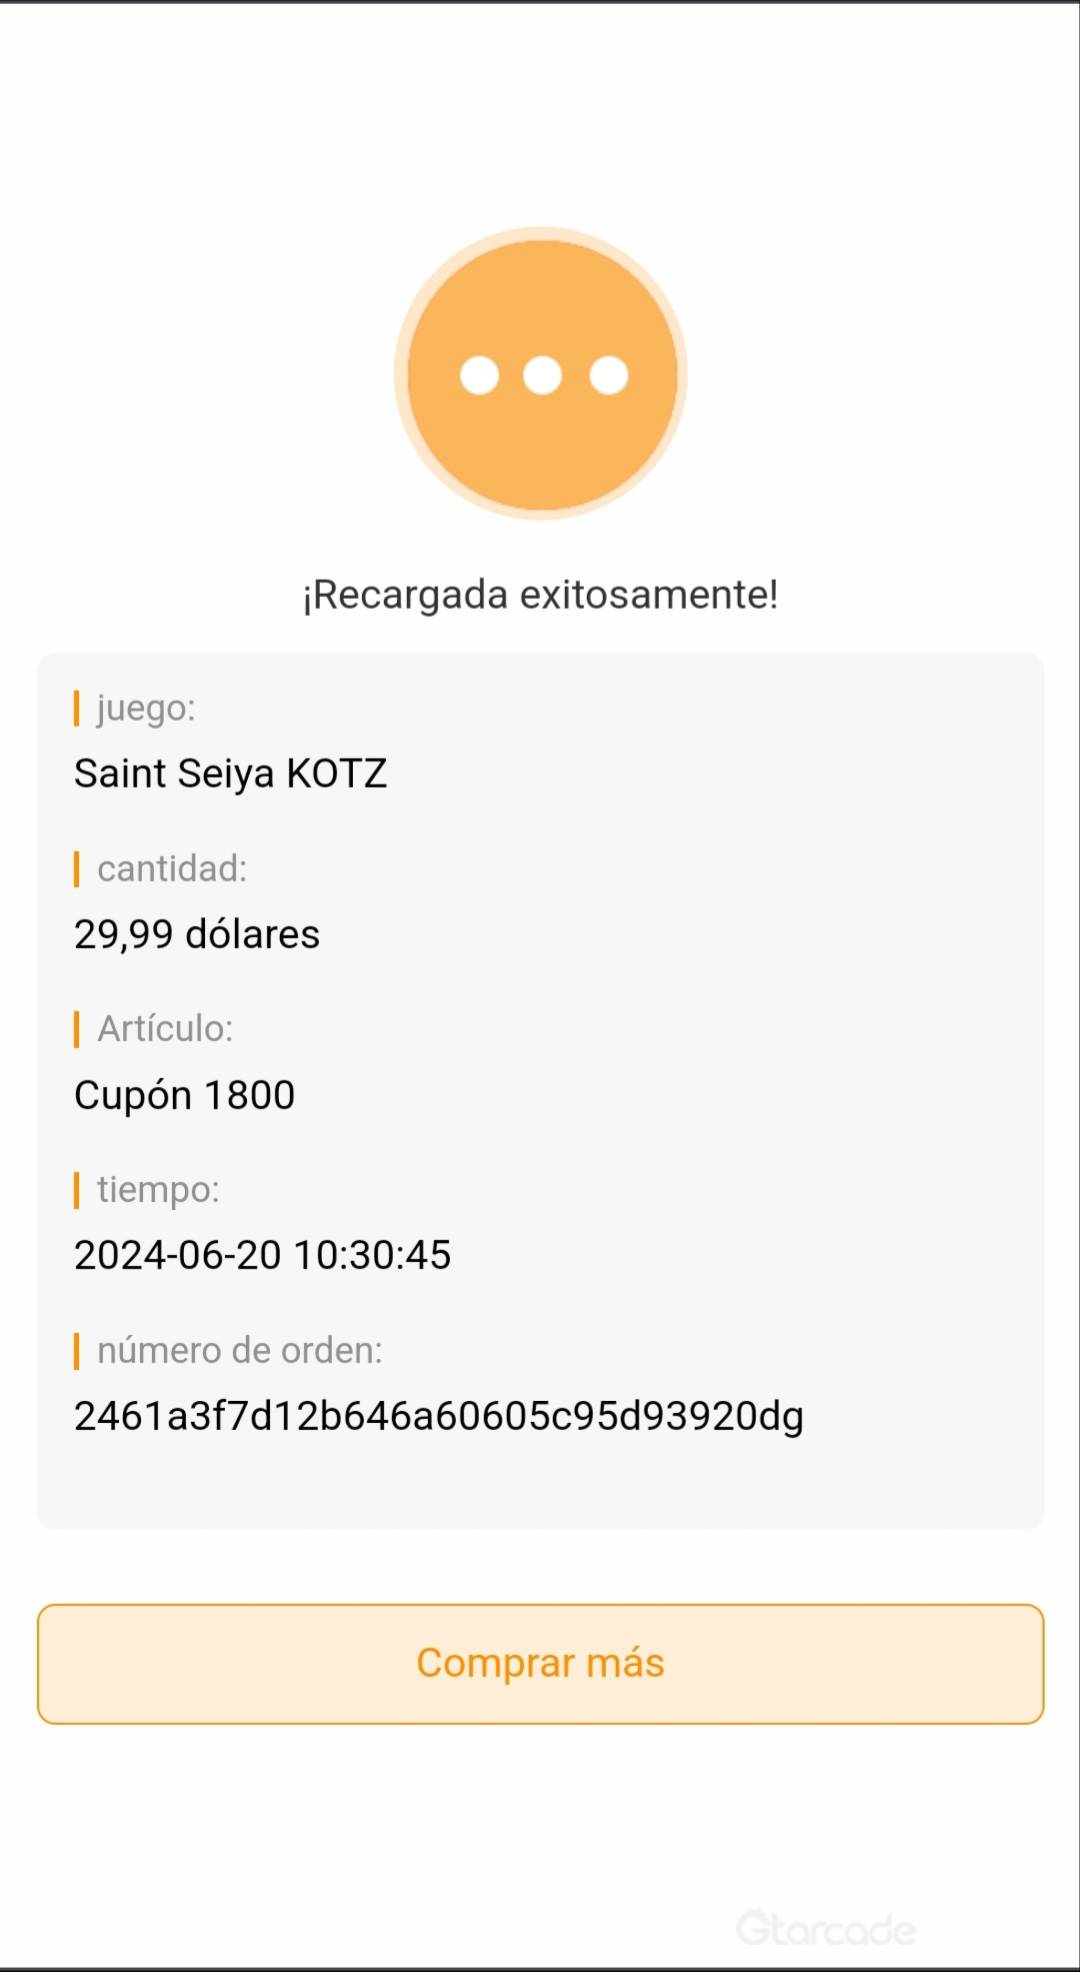Tap the Cupón 1800 item text
1080x1972 pixels.
click(185, 1095)
